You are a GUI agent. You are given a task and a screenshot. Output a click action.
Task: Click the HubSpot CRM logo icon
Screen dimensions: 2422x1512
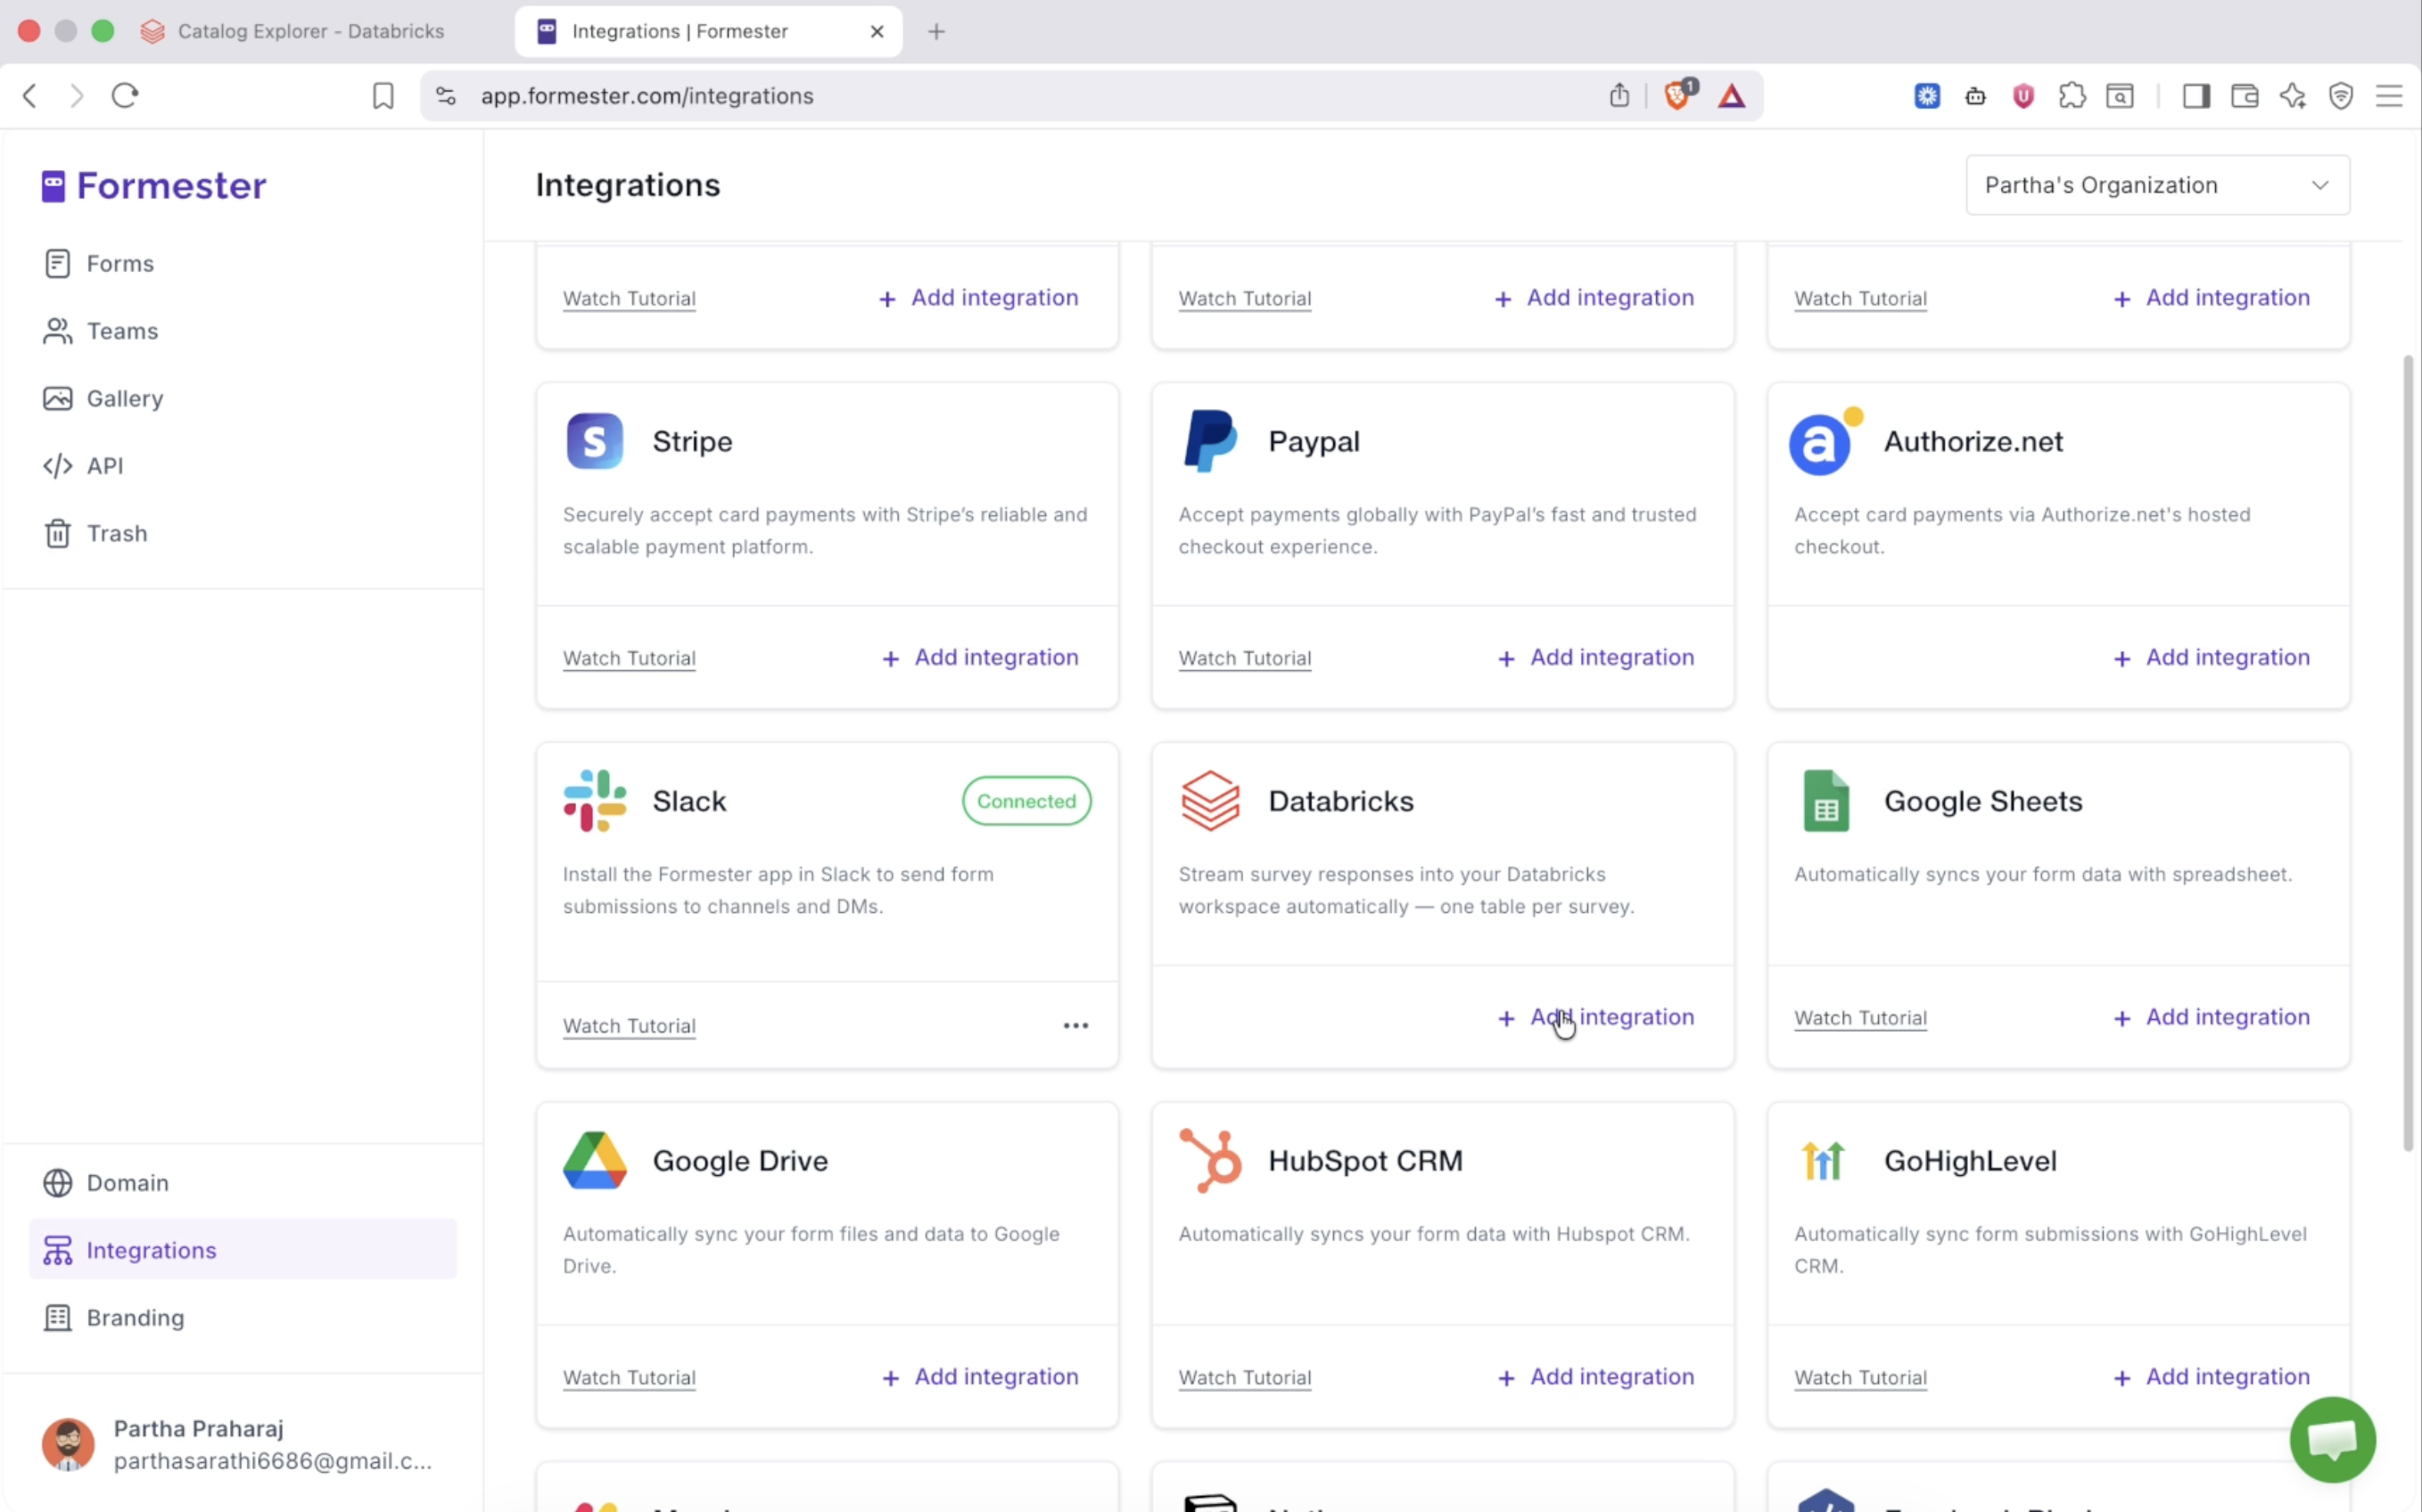pos(1210,1160)
